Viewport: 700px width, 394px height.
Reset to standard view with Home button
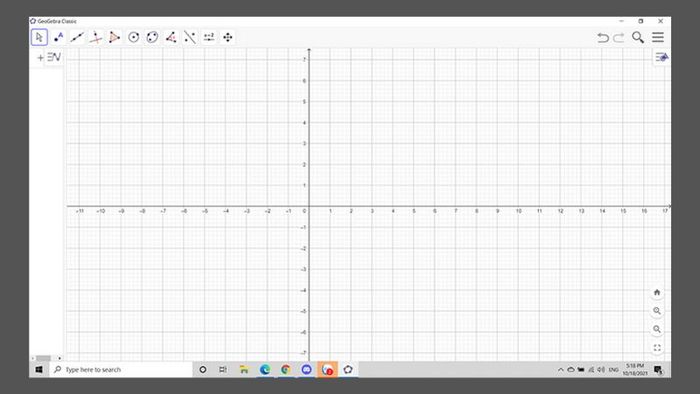(x=657, y=293)
